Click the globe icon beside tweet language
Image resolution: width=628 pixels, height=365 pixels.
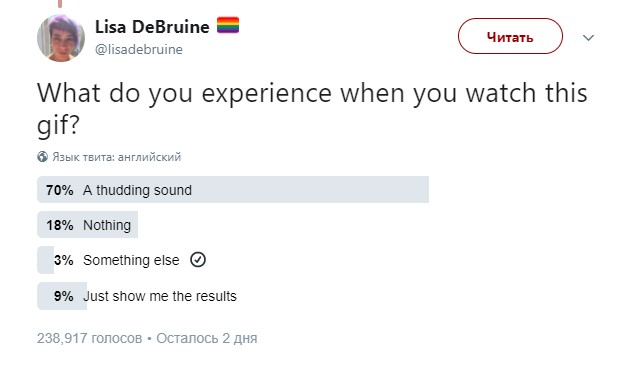[42, 157]
